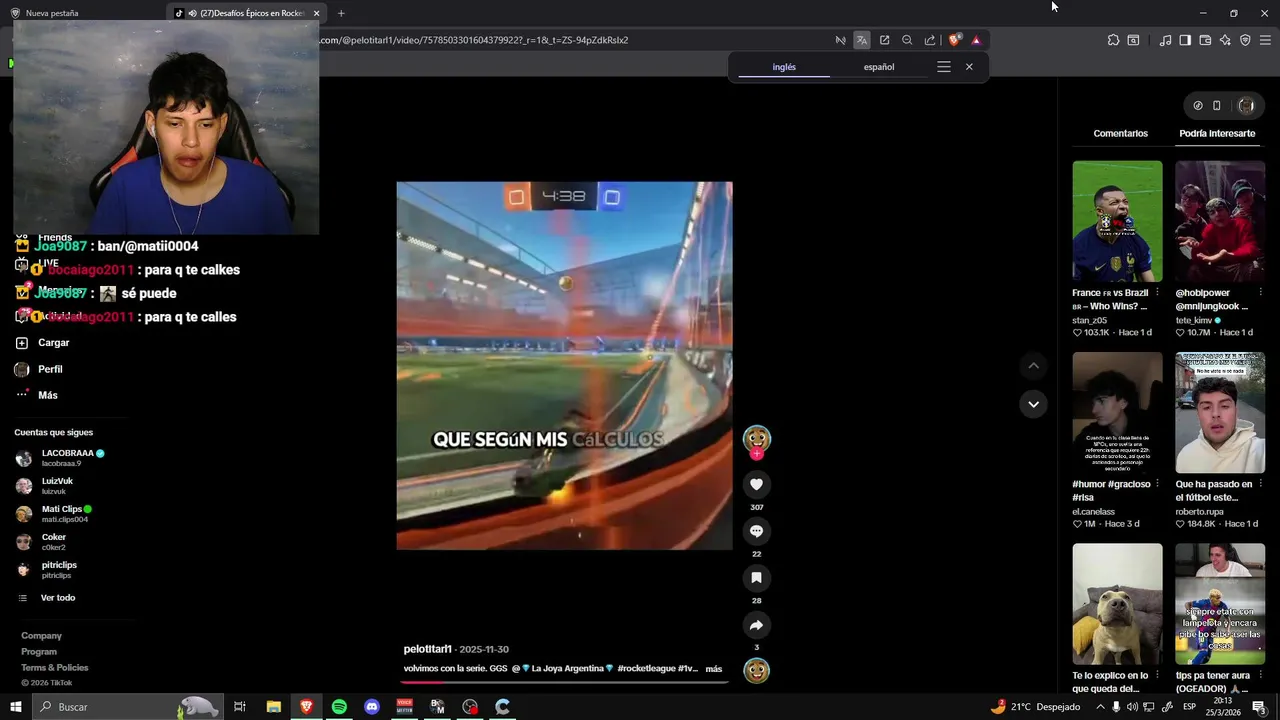Open Voicemeeter from the taskbar
The width and height of the screenshot is (1280, 720).
(404, 707)
